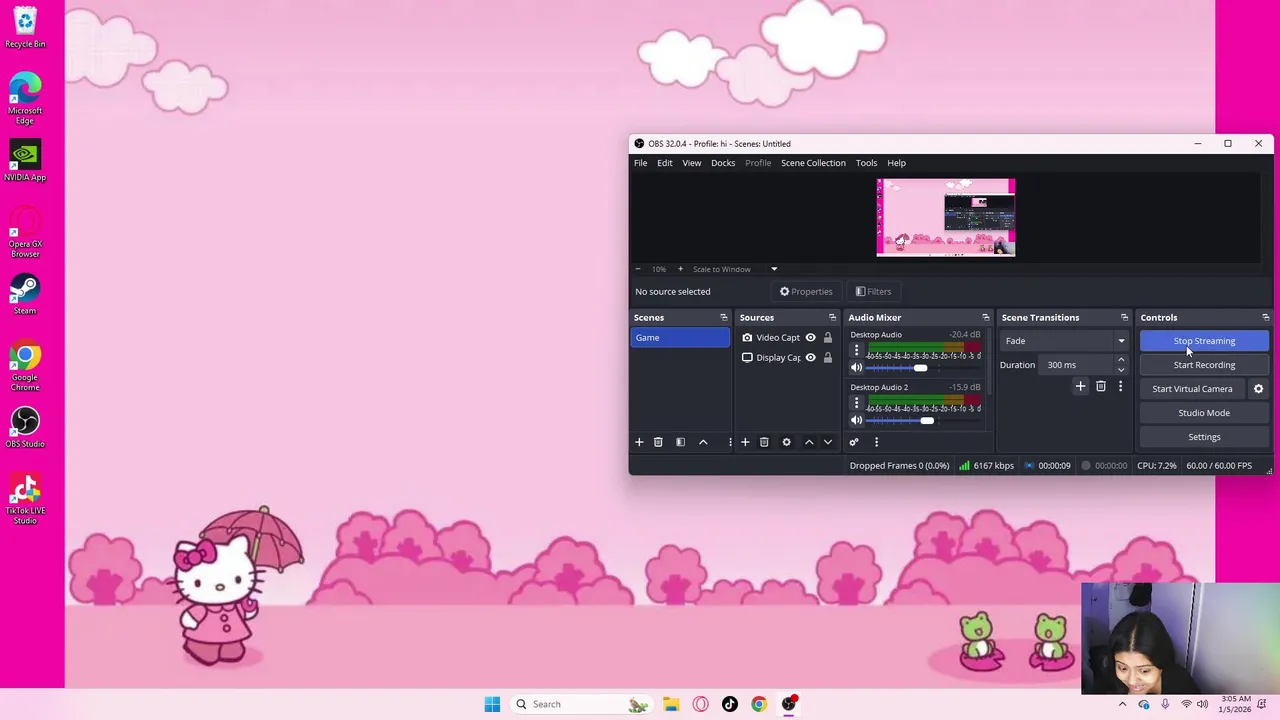Open the Docks menu
1280x720 pixels.
pyautogui.click(x=723, y=163)
